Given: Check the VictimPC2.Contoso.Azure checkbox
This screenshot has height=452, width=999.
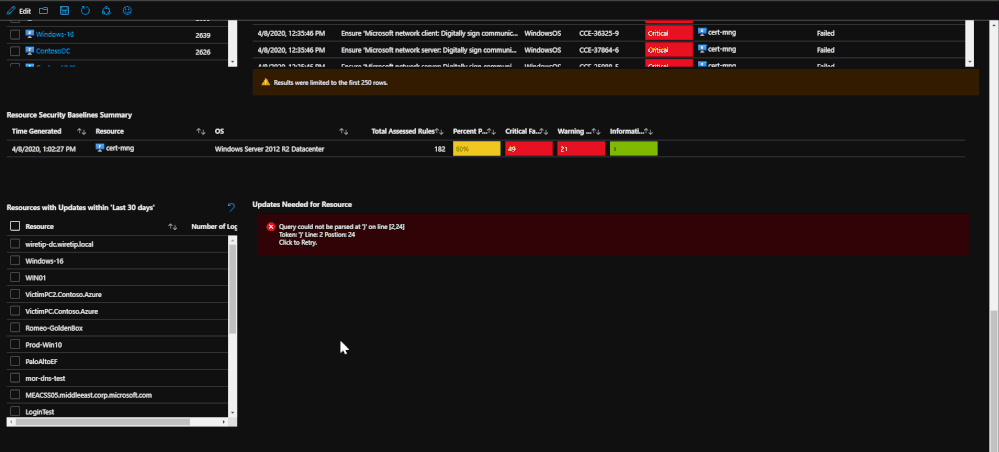Looking at the screenshot, I should [x=15, y=295].
